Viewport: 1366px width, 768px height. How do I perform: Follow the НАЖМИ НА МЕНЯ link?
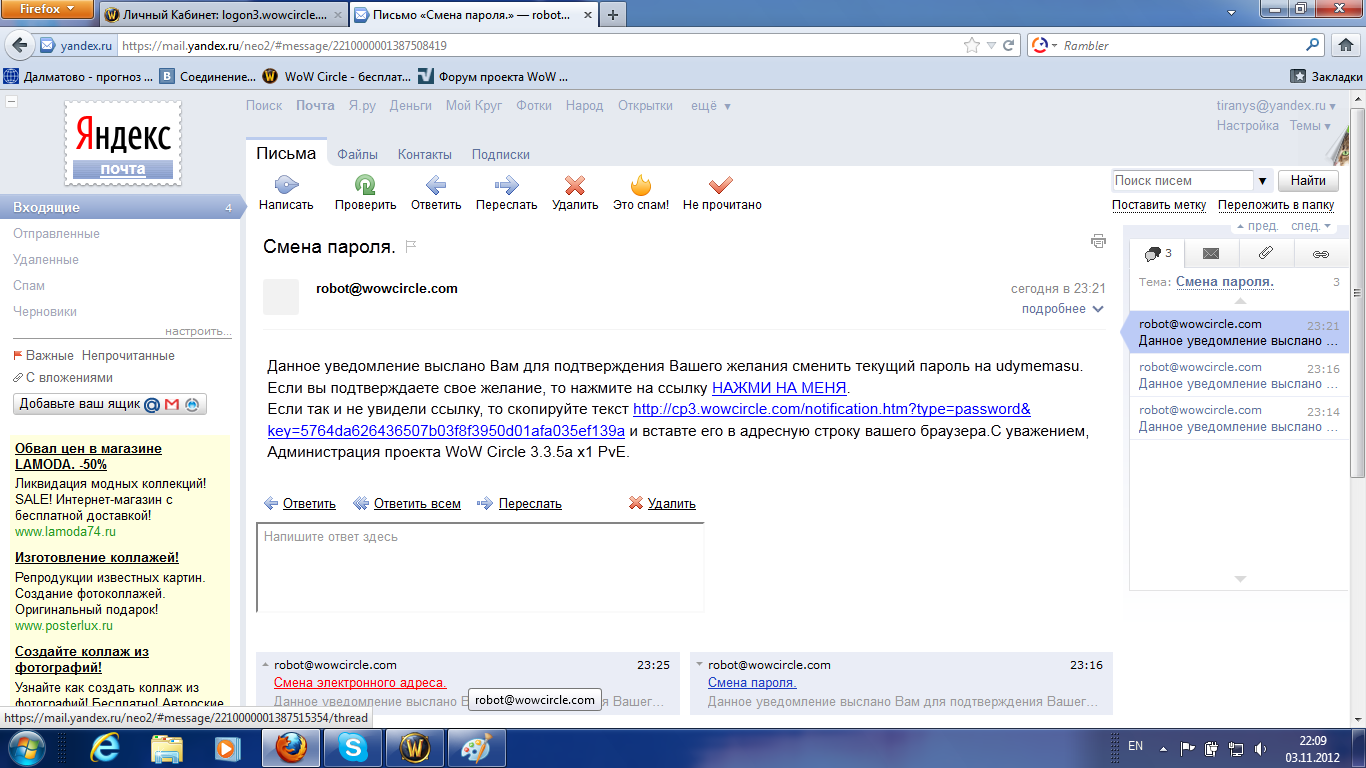779,387
